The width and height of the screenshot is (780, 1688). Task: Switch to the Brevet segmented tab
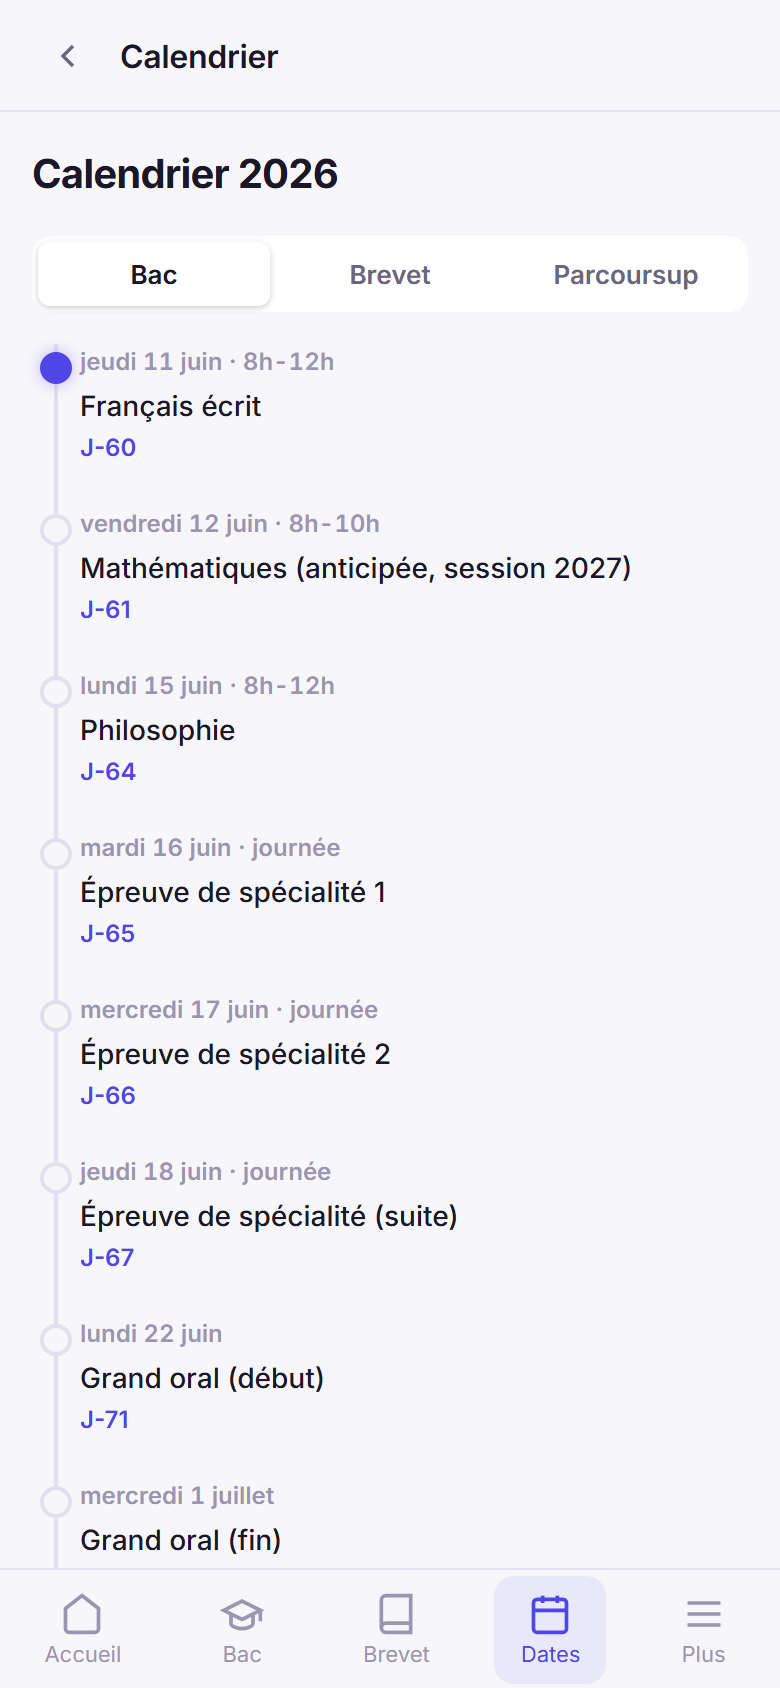click(x=390, y=275)
